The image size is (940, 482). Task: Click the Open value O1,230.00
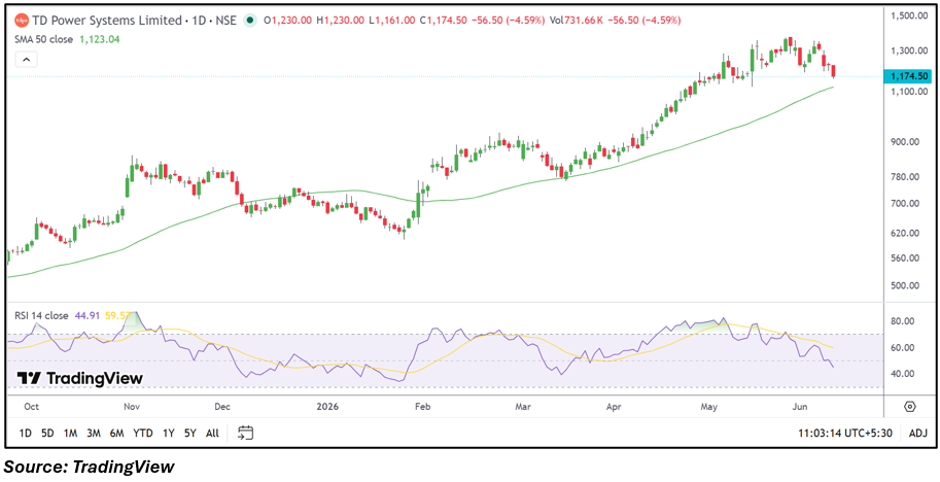(287, 21)
